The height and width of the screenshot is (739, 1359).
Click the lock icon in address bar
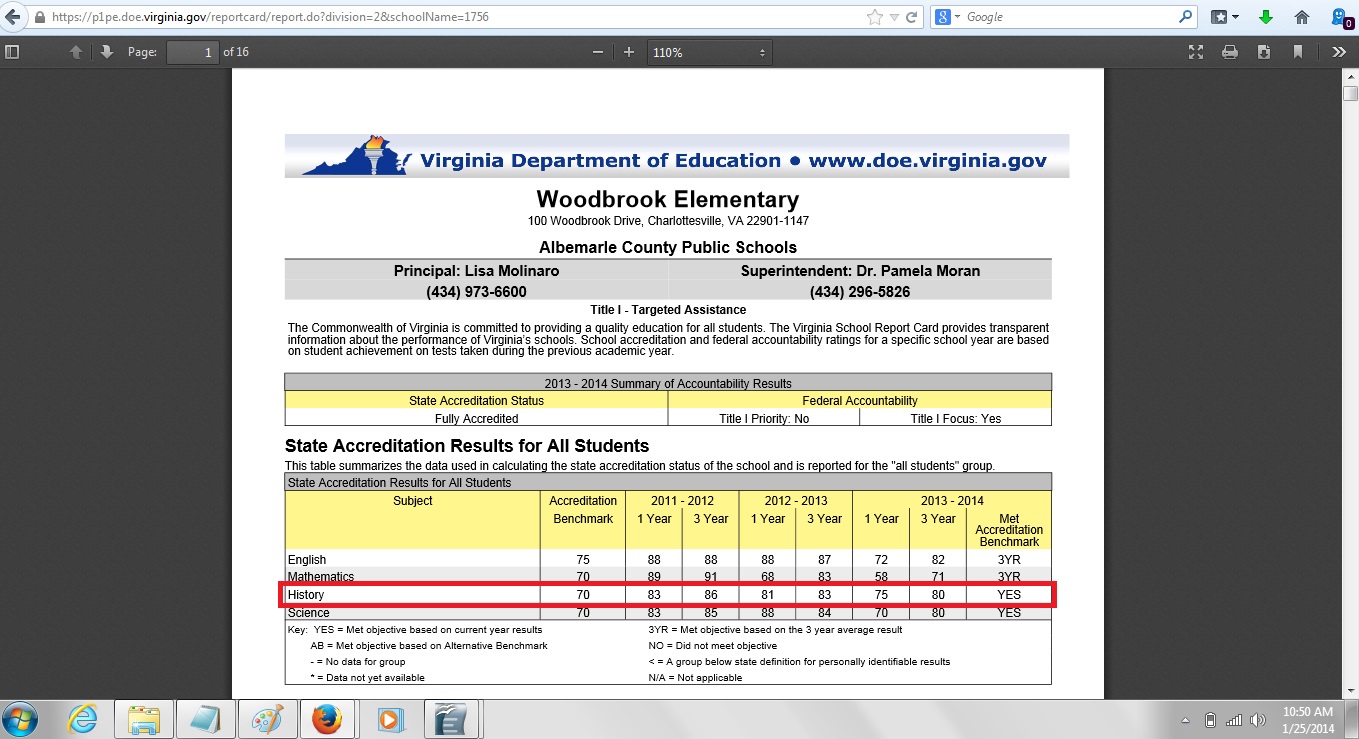(39, 17)
